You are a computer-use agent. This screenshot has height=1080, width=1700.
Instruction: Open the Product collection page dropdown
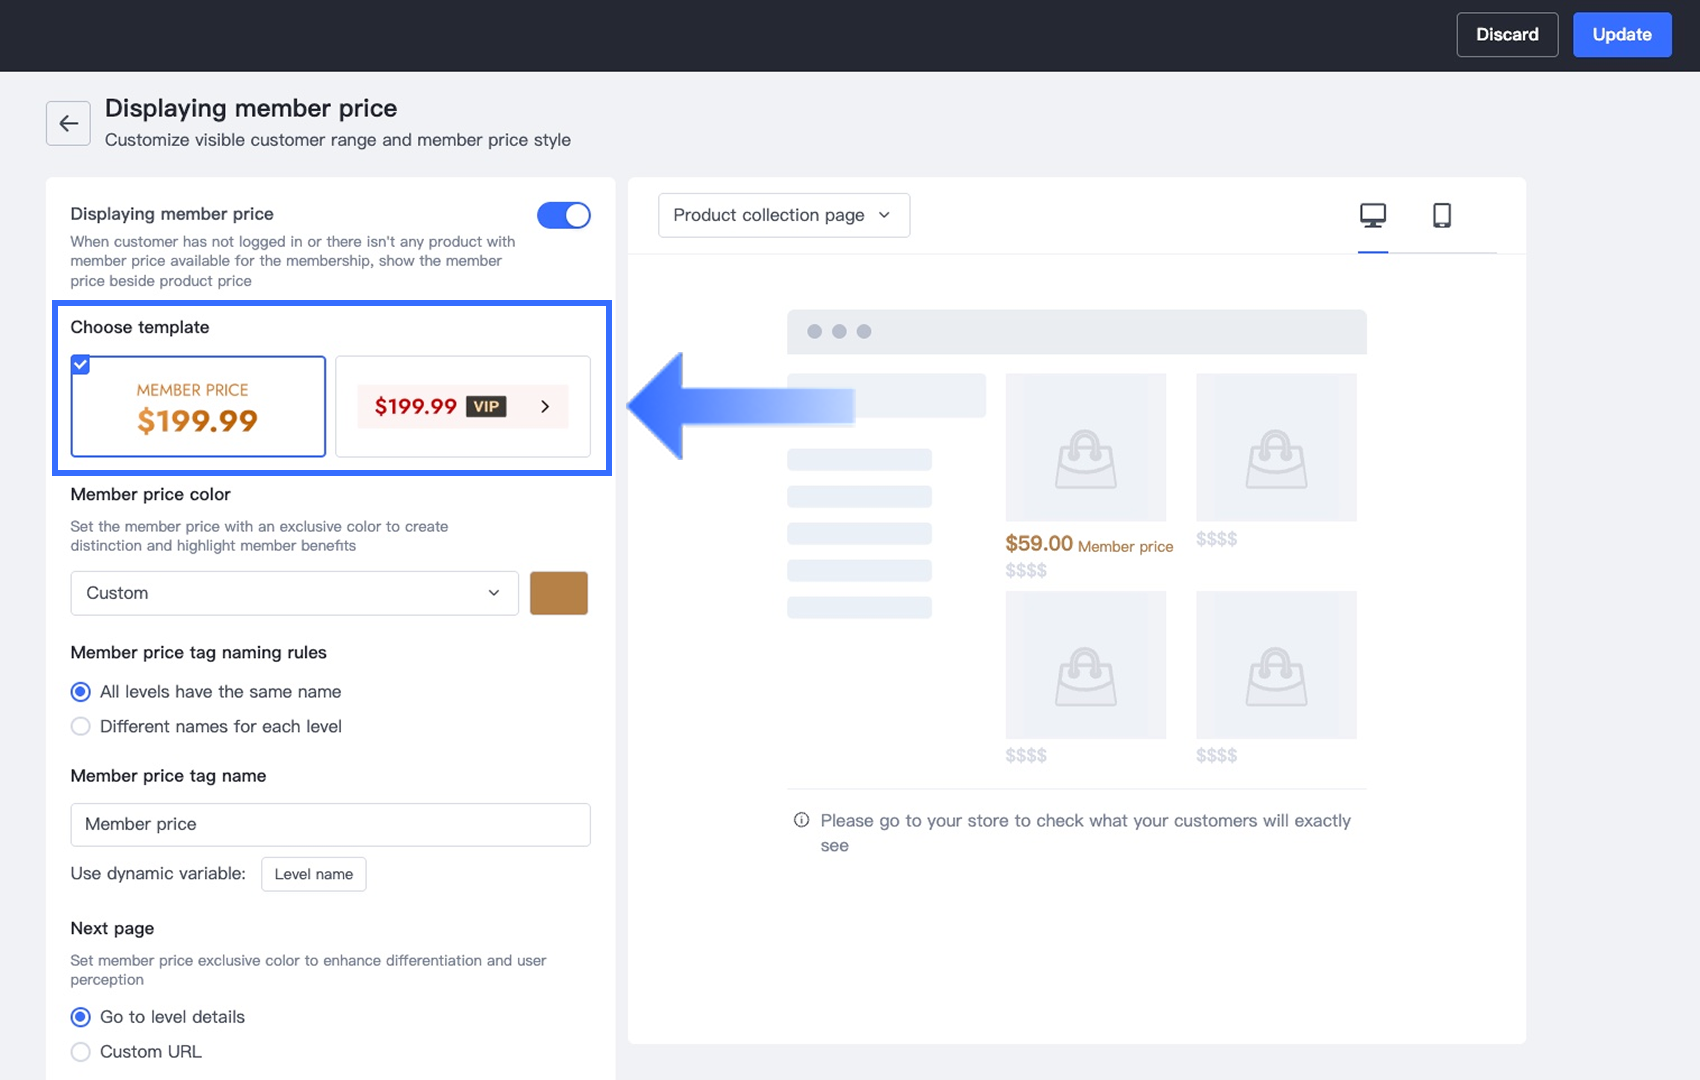[784, 215]
